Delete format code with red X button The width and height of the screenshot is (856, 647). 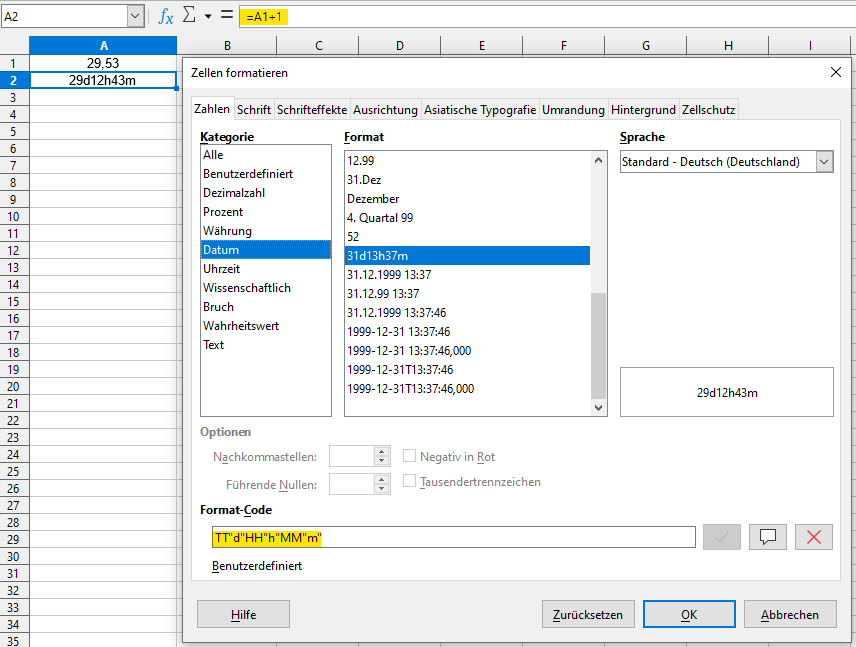[x=813, y=537]
